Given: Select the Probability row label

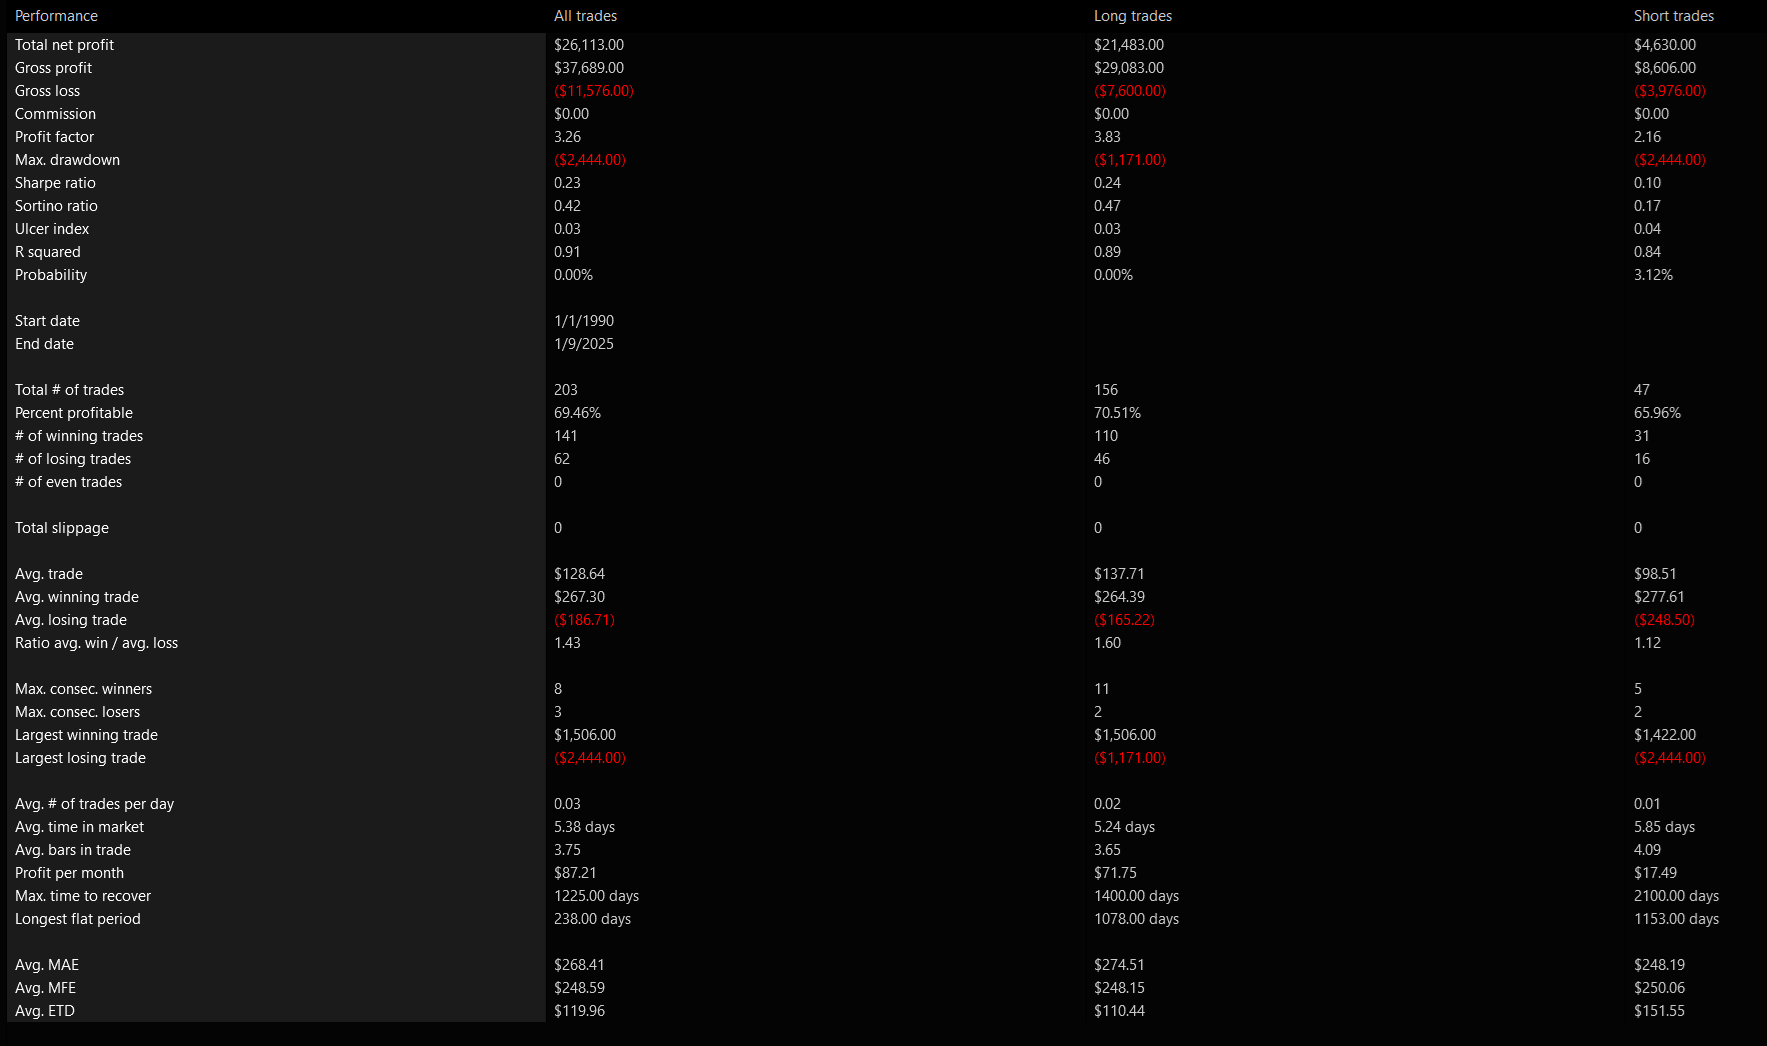Looking at the screenshot, I should pos(51,275).
